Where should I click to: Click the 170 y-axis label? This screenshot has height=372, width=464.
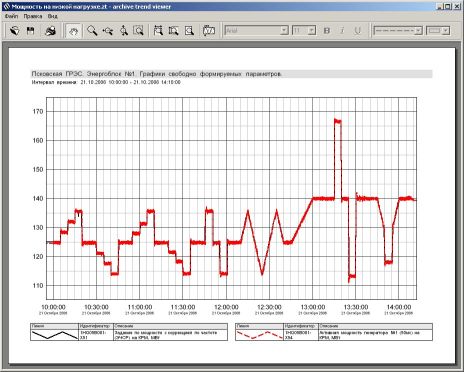[38, 112]
